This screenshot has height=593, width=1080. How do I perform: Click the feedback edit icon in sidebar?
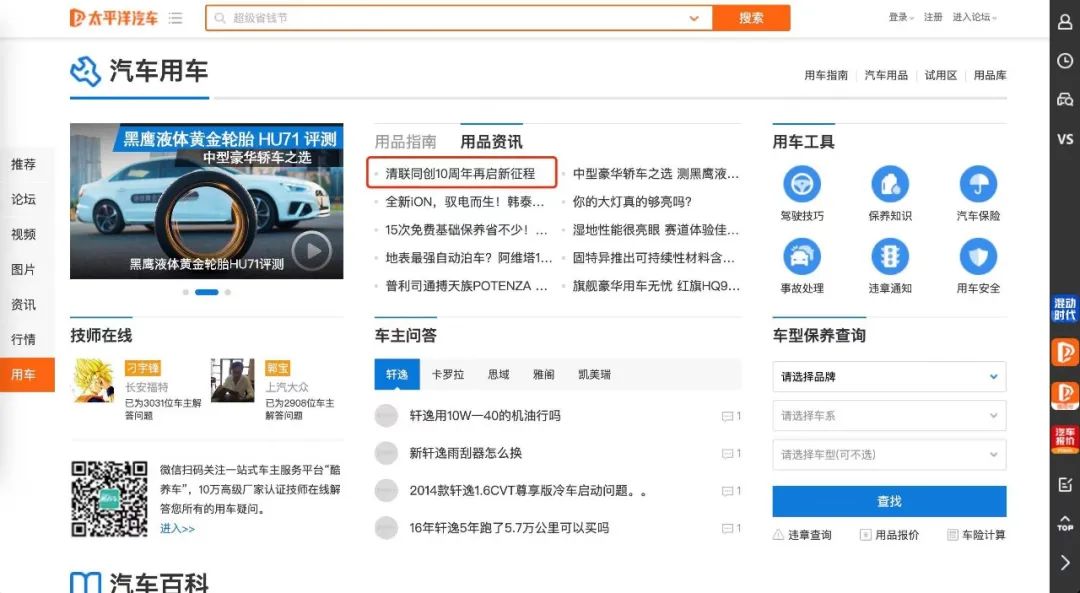(x=1065, y=485)
